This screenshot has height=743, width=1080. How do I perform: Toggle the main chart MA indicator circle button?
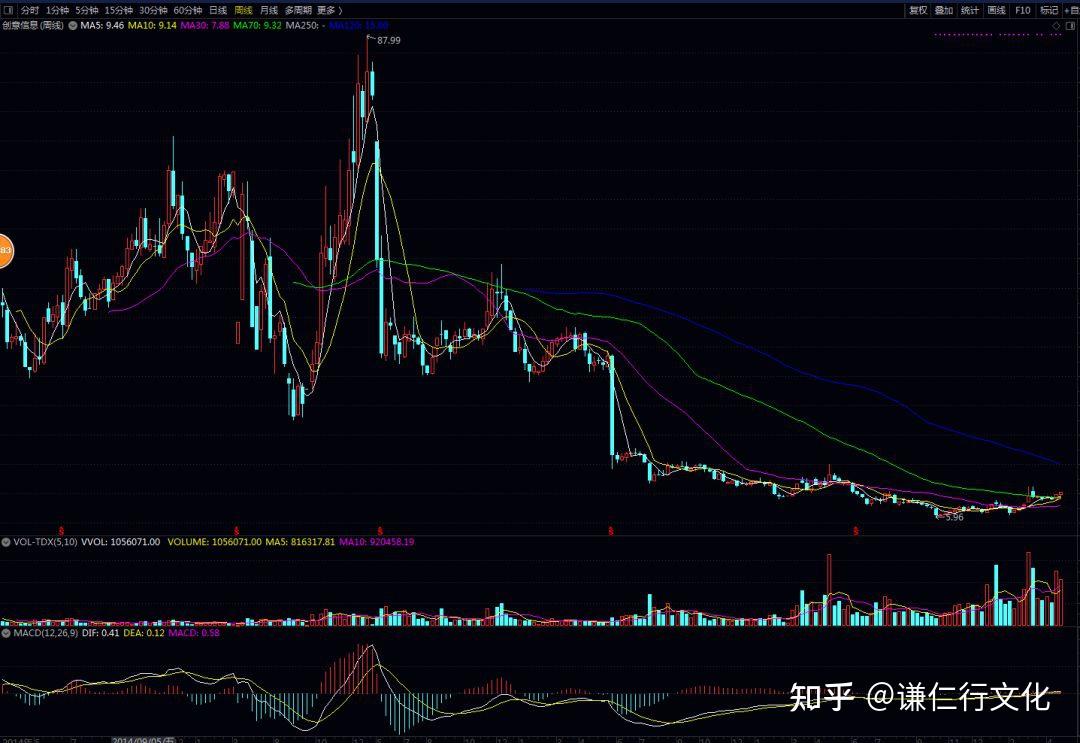(x=71, y=24)
